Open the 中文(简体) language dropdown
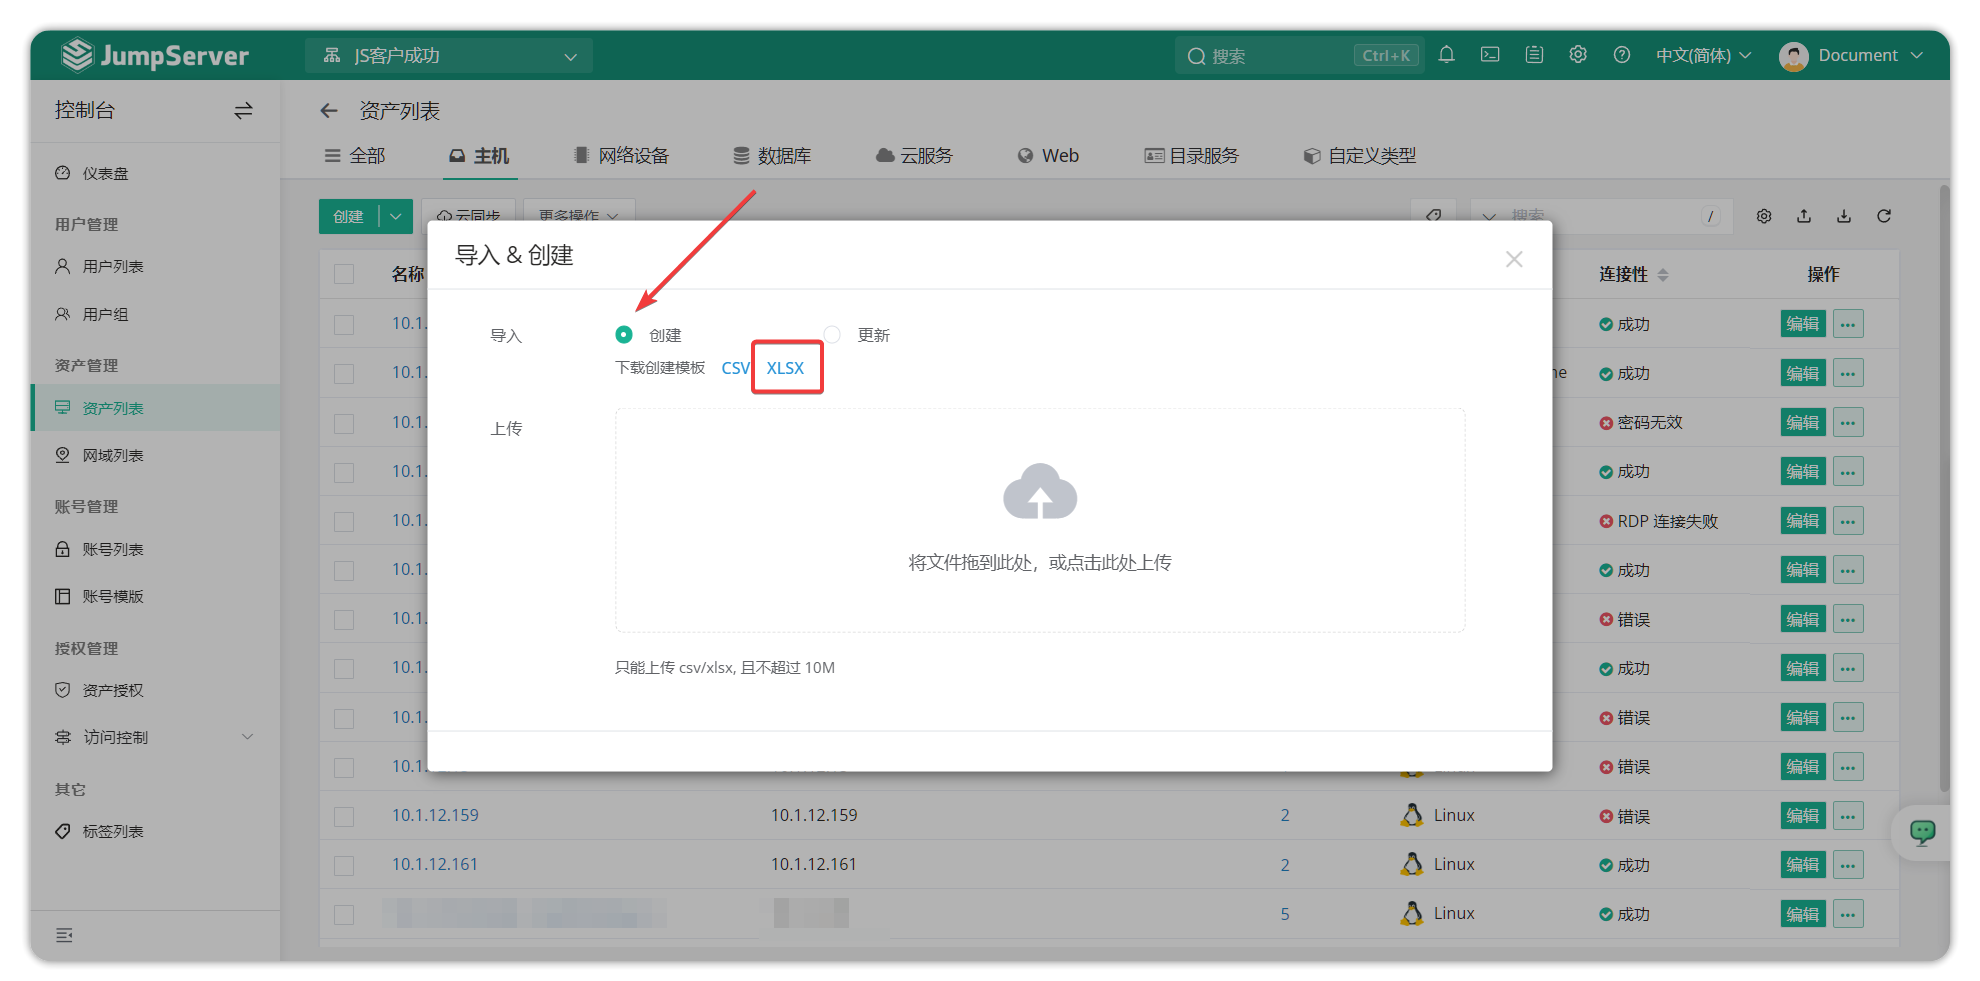The height and width of the screenshot is (981, 1980). 1703,56
